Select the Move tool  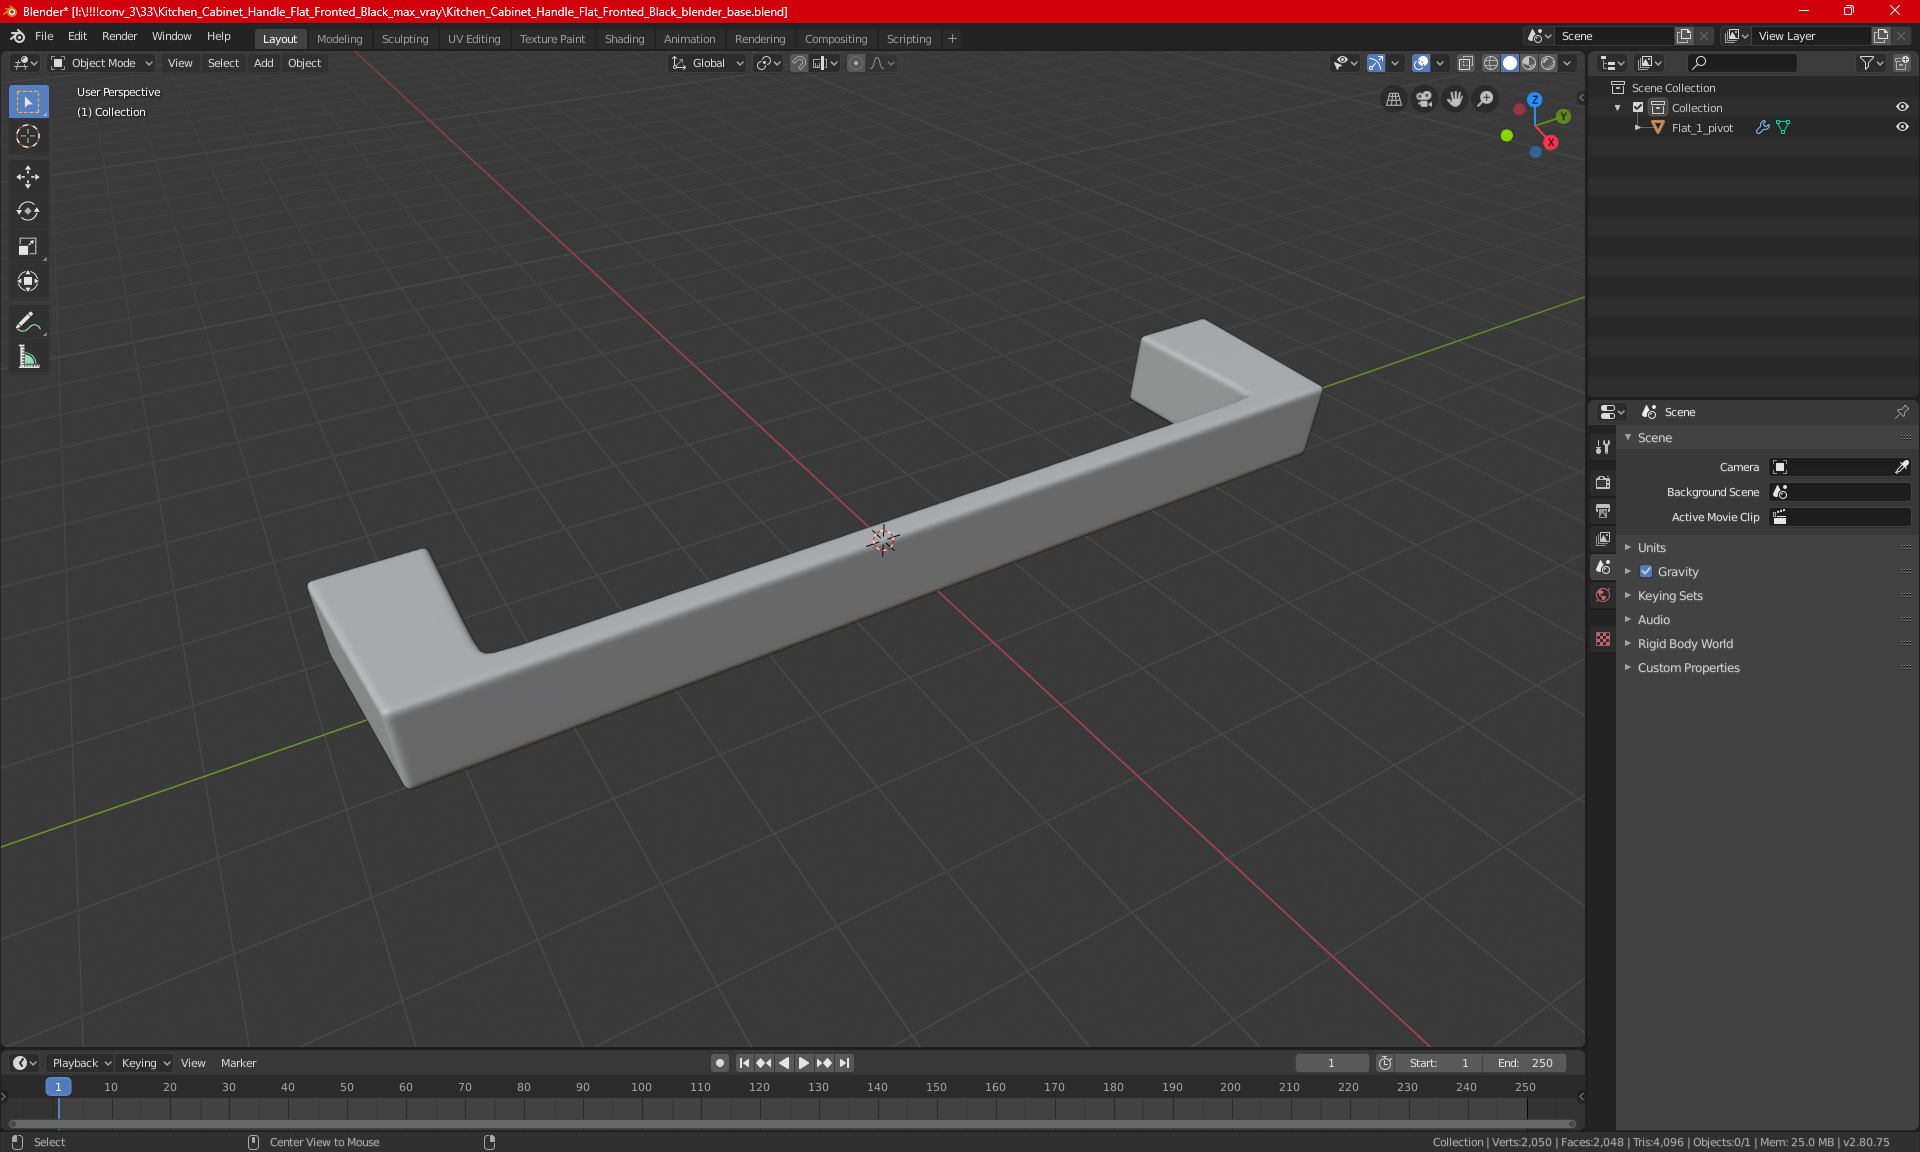click(28, 177)
